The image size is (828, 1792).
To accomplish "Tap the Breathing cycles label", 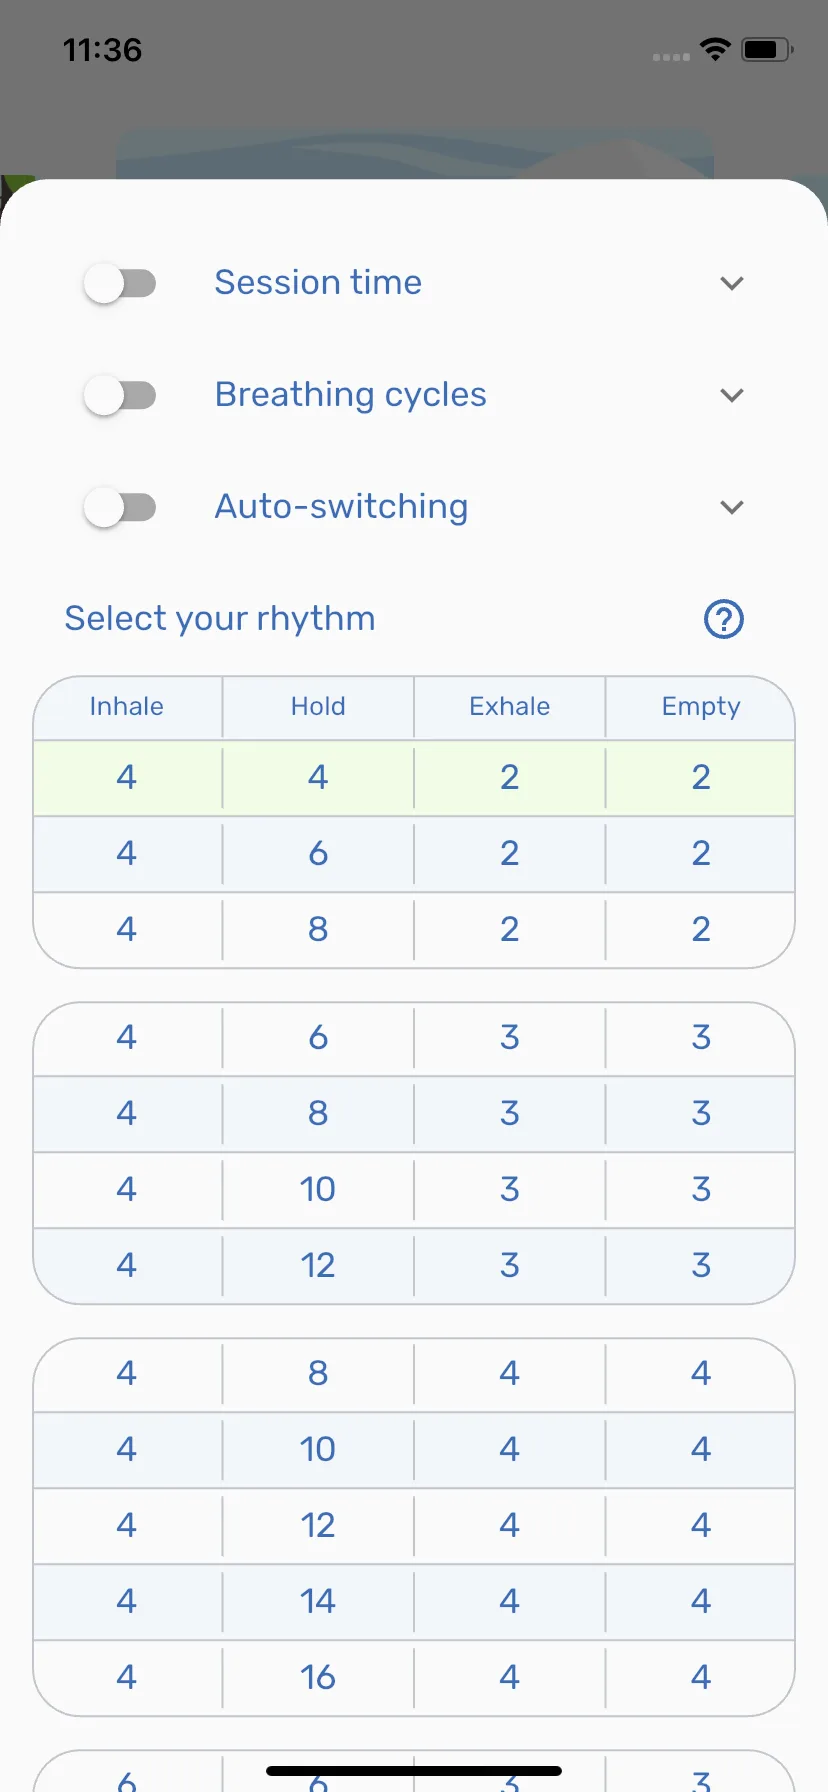I will [351, 395].
